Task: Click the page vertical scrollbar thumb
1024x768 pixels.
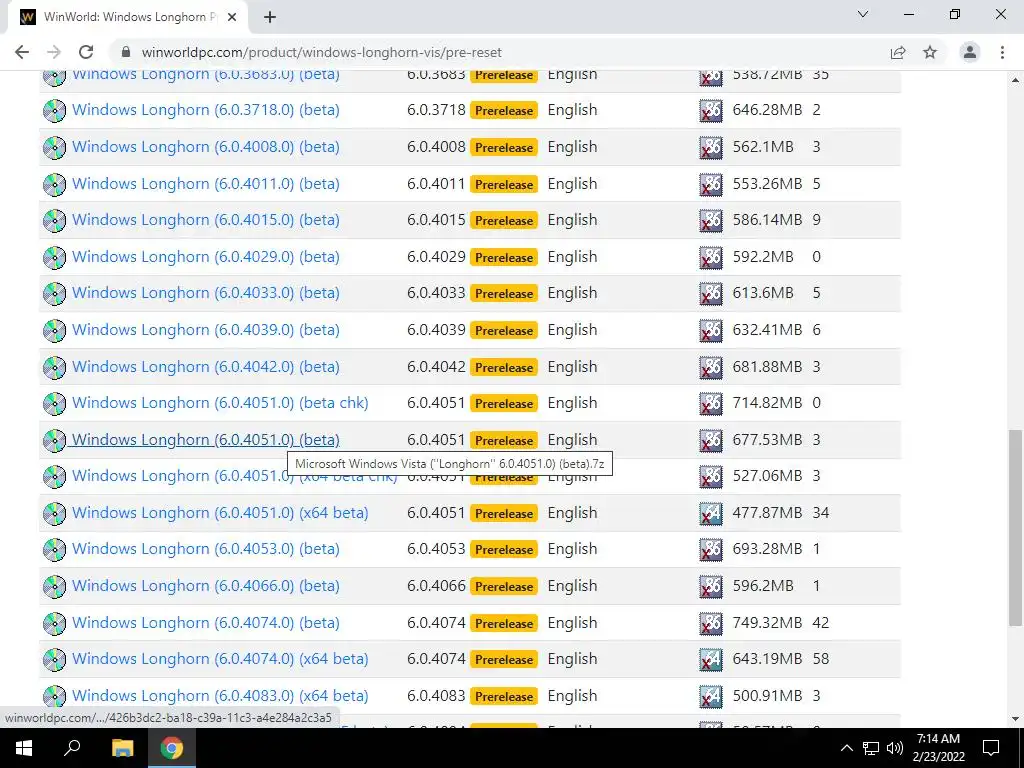Action: coord(1016,528)
